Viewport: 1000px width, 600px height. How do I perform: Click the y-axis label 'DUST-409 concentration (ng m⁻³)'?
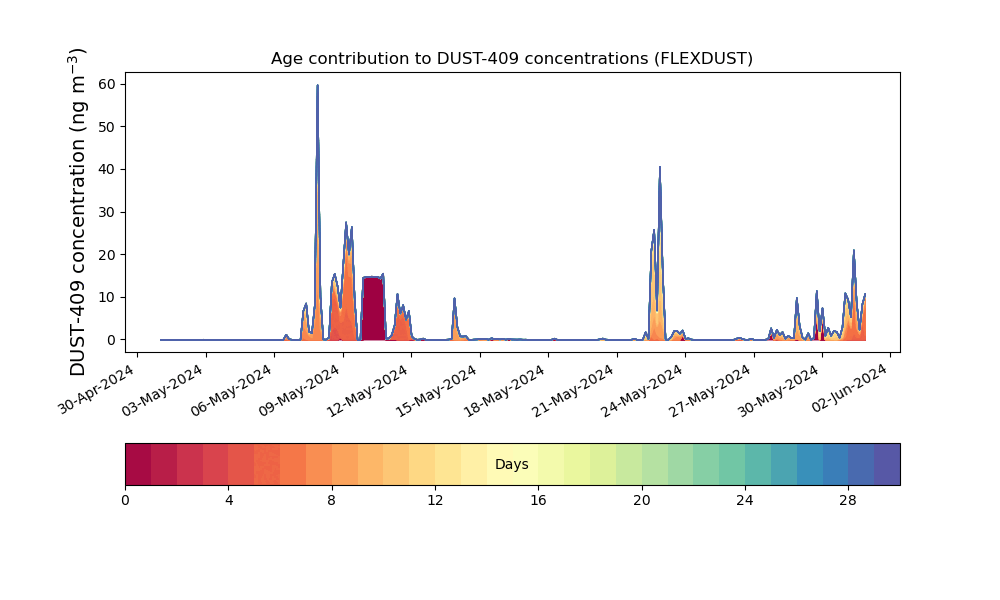click(77, 212)
